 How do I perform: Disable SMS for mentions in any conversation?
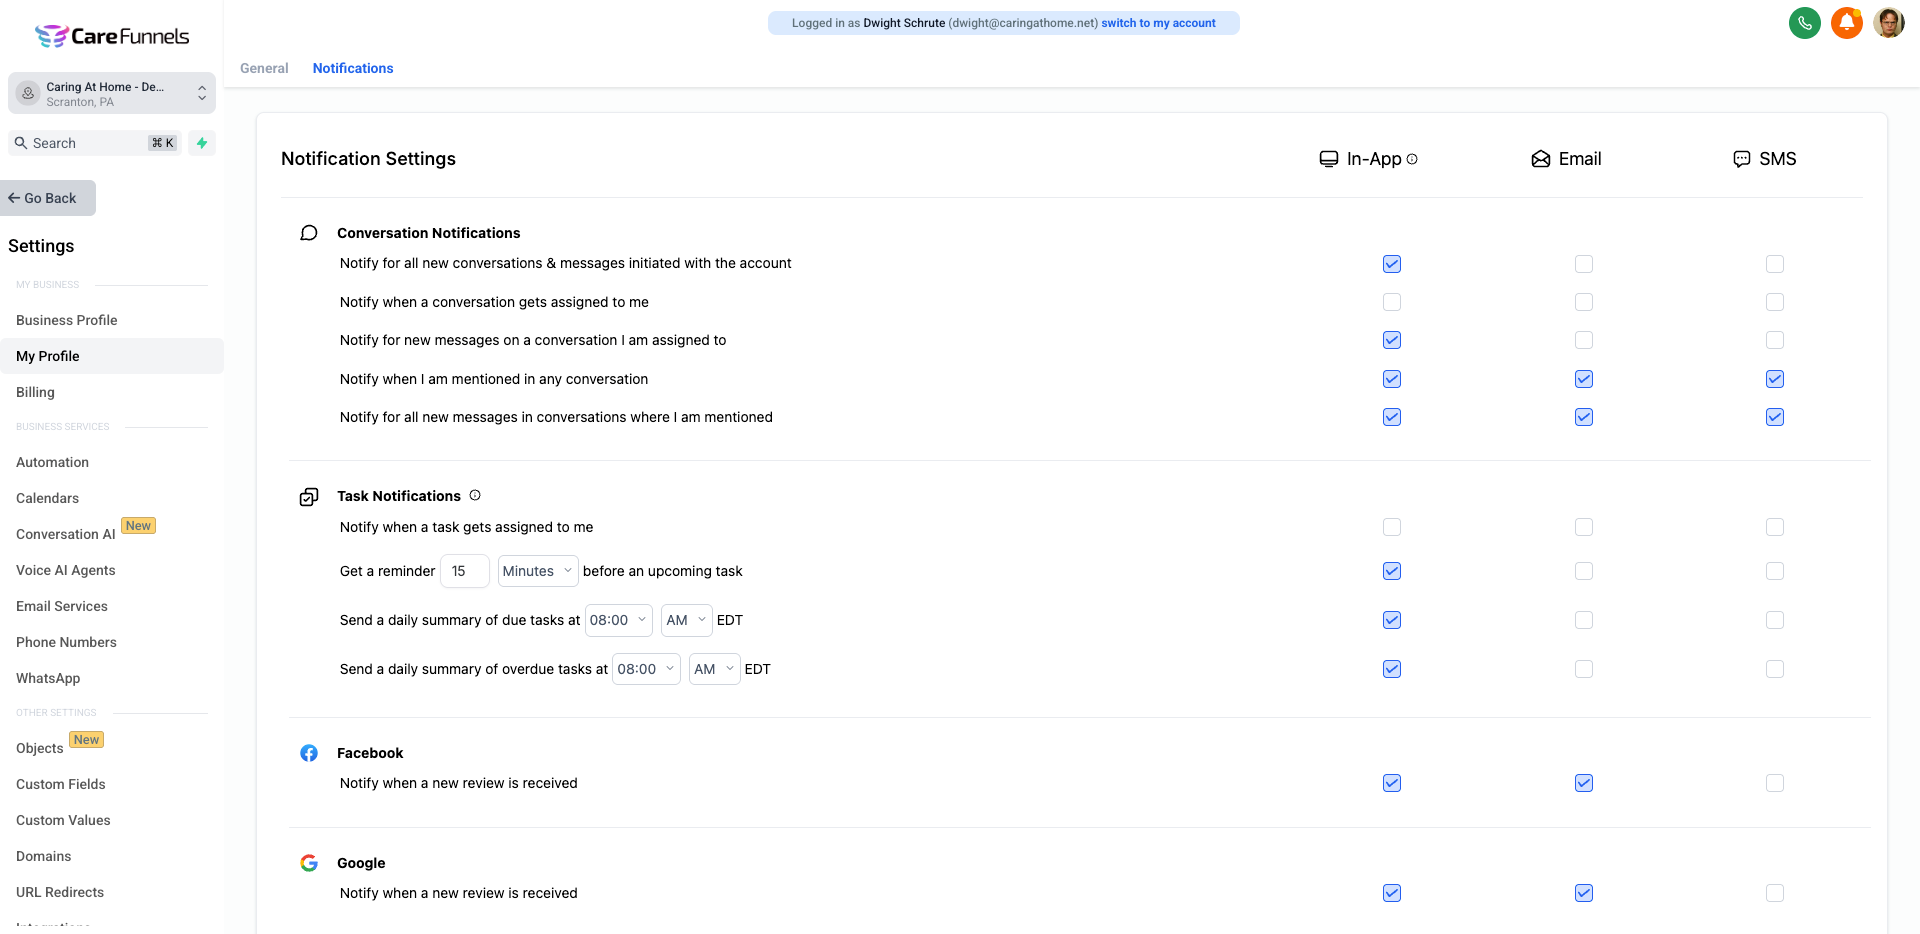click(x=1774, y=379)
